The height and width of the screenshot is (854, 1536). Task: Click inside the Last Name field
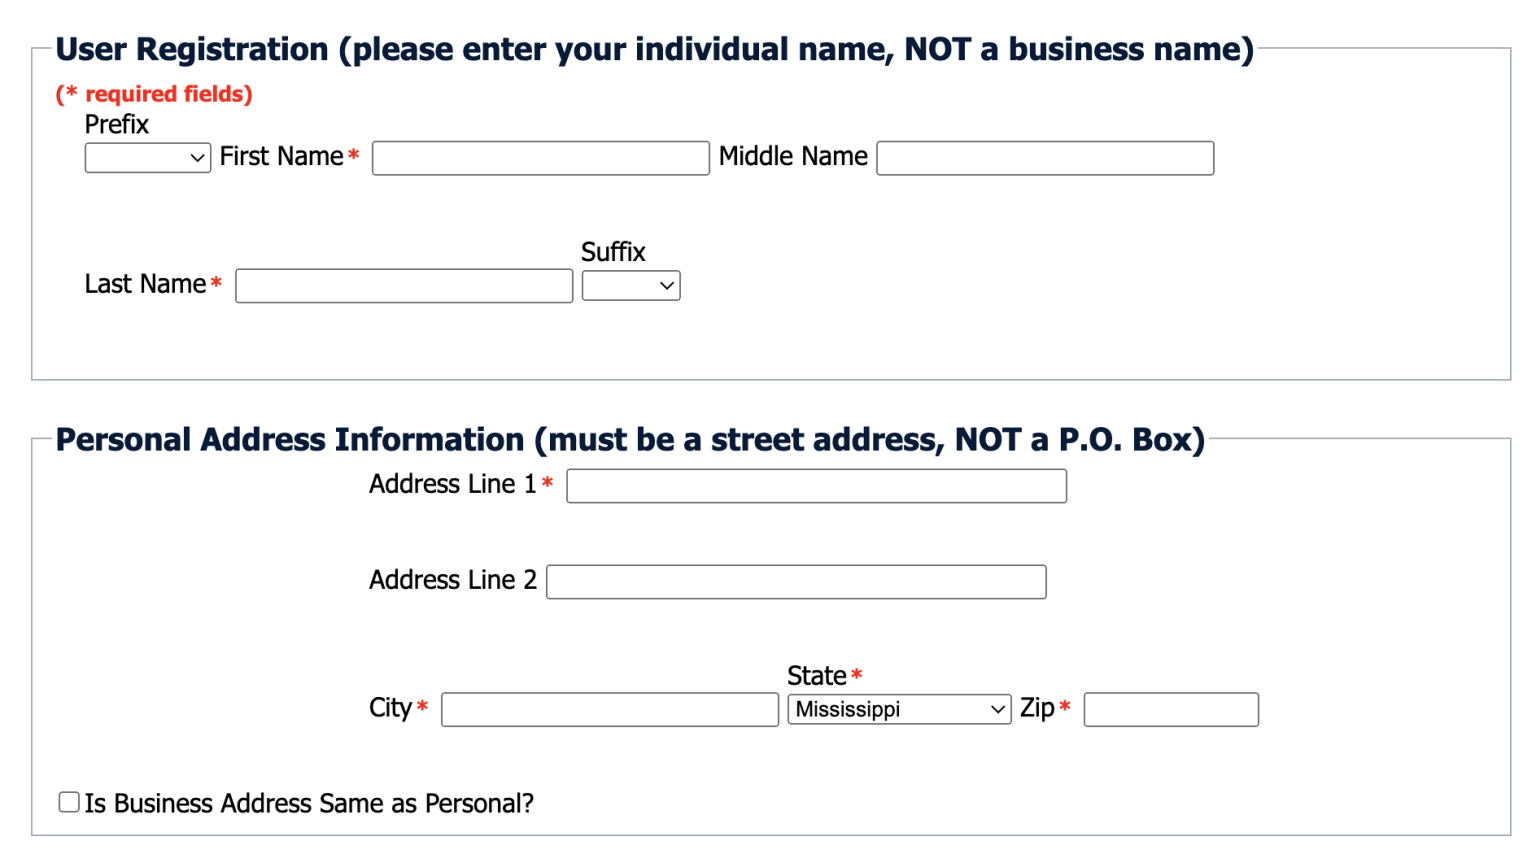[404, 285]
